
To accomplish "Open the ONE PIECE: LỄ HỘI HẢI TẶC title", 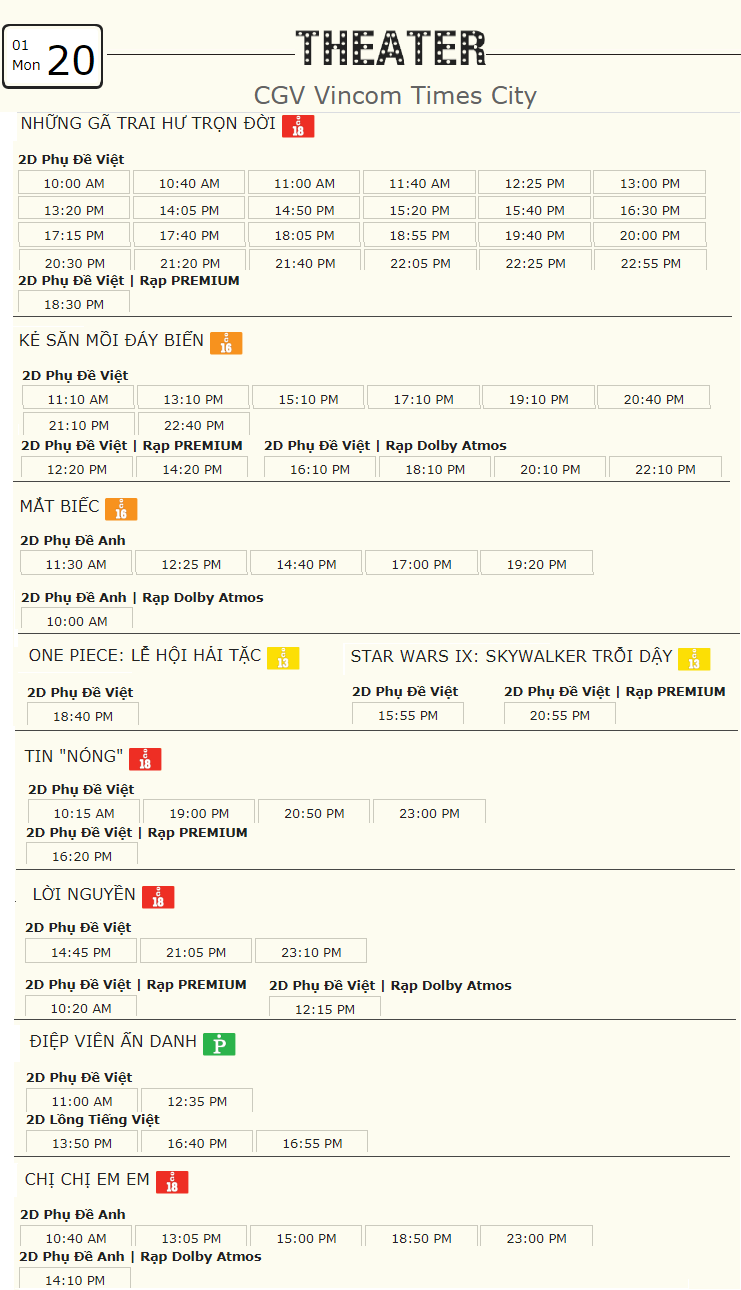I will click(145, 656).
